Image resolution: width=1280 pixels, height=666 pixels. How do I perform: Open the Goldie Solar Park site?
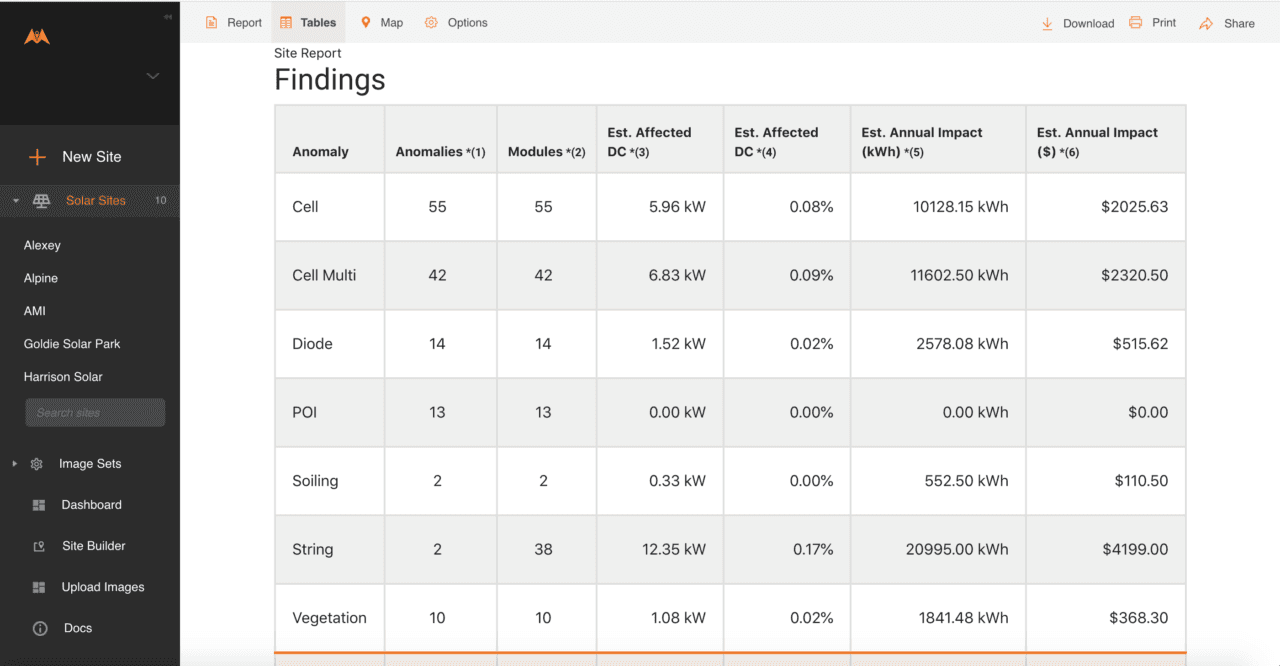[x=72, y=344]
